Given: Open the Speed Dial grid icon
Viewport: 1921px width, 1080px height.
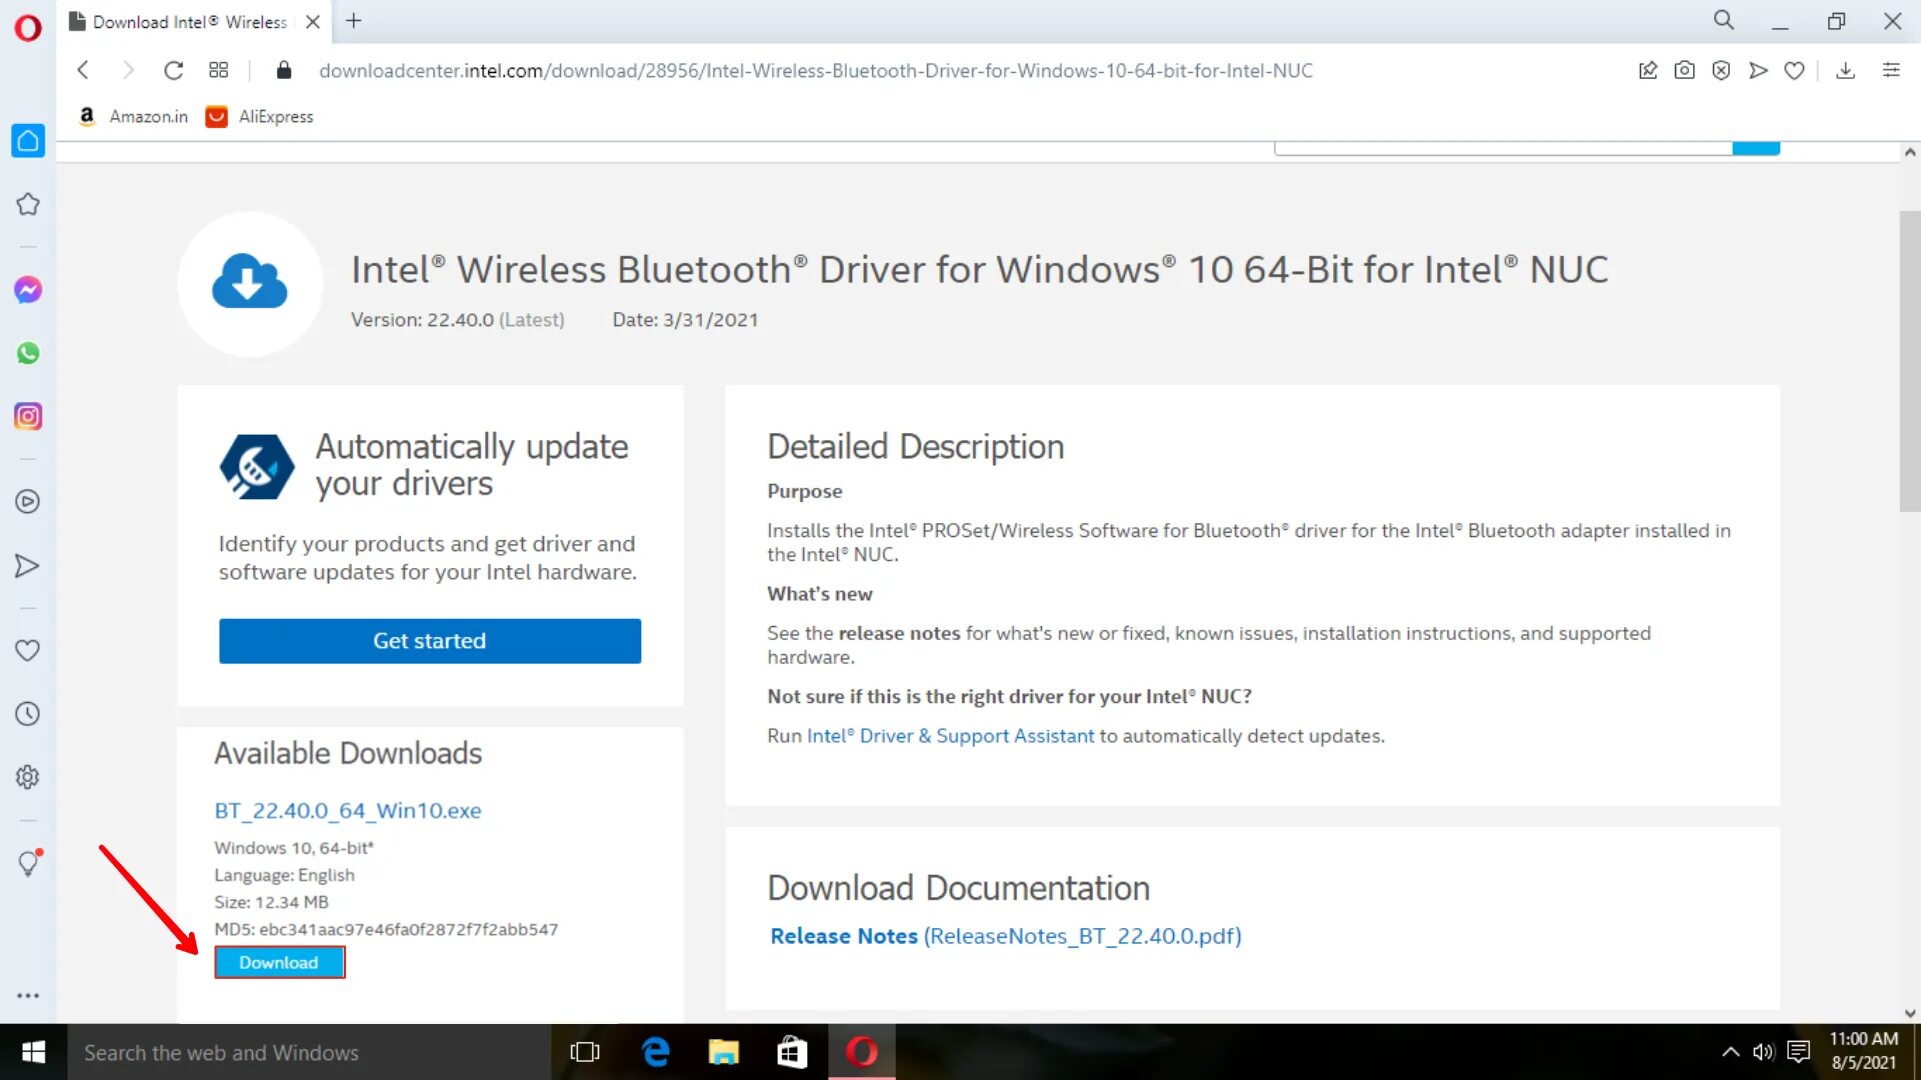Looking at the screenshot, I should [218, 70].
